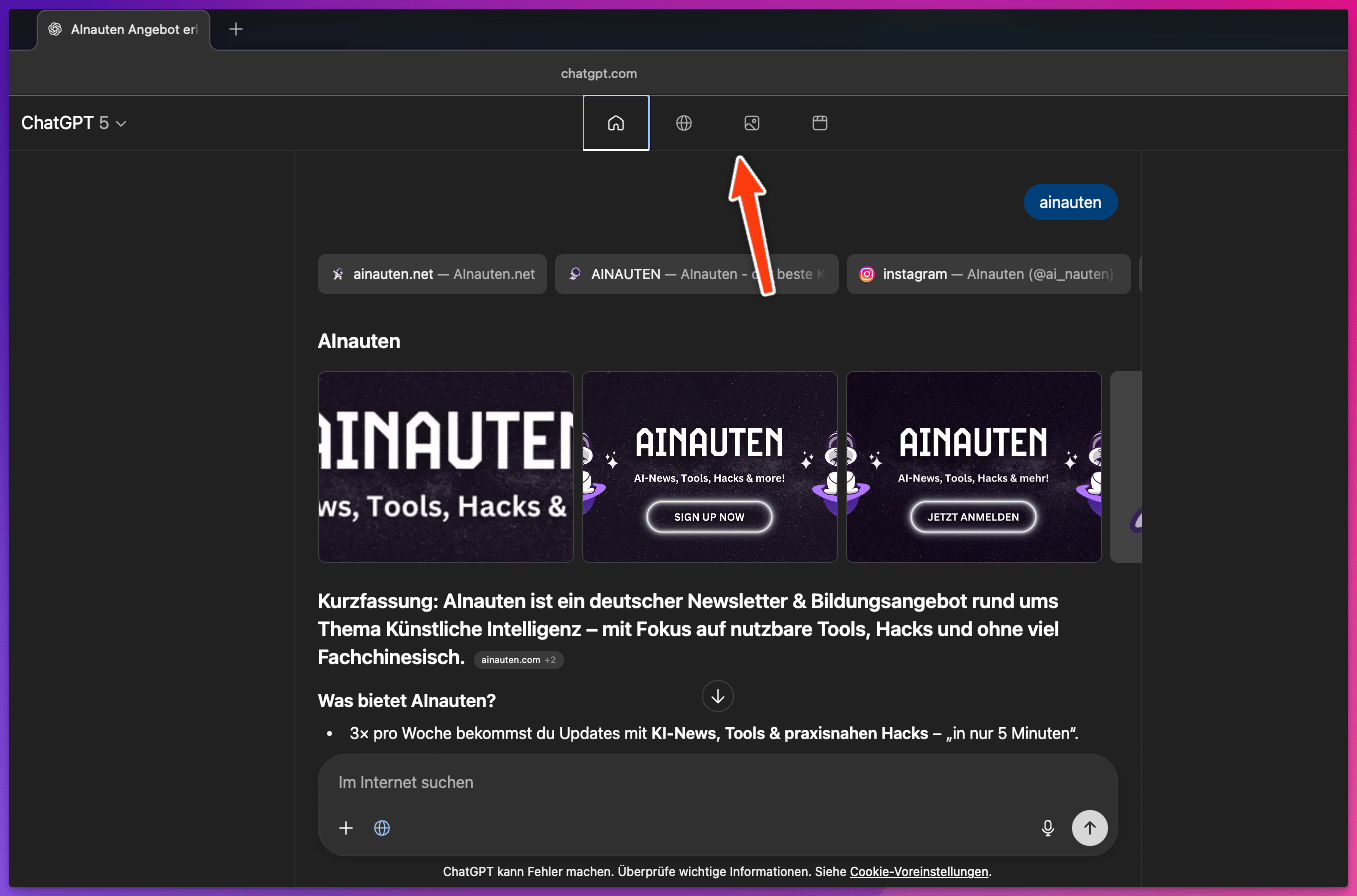
Task: Open the ChatGPT 5 model dropdown
Action: tap(74, 123)
